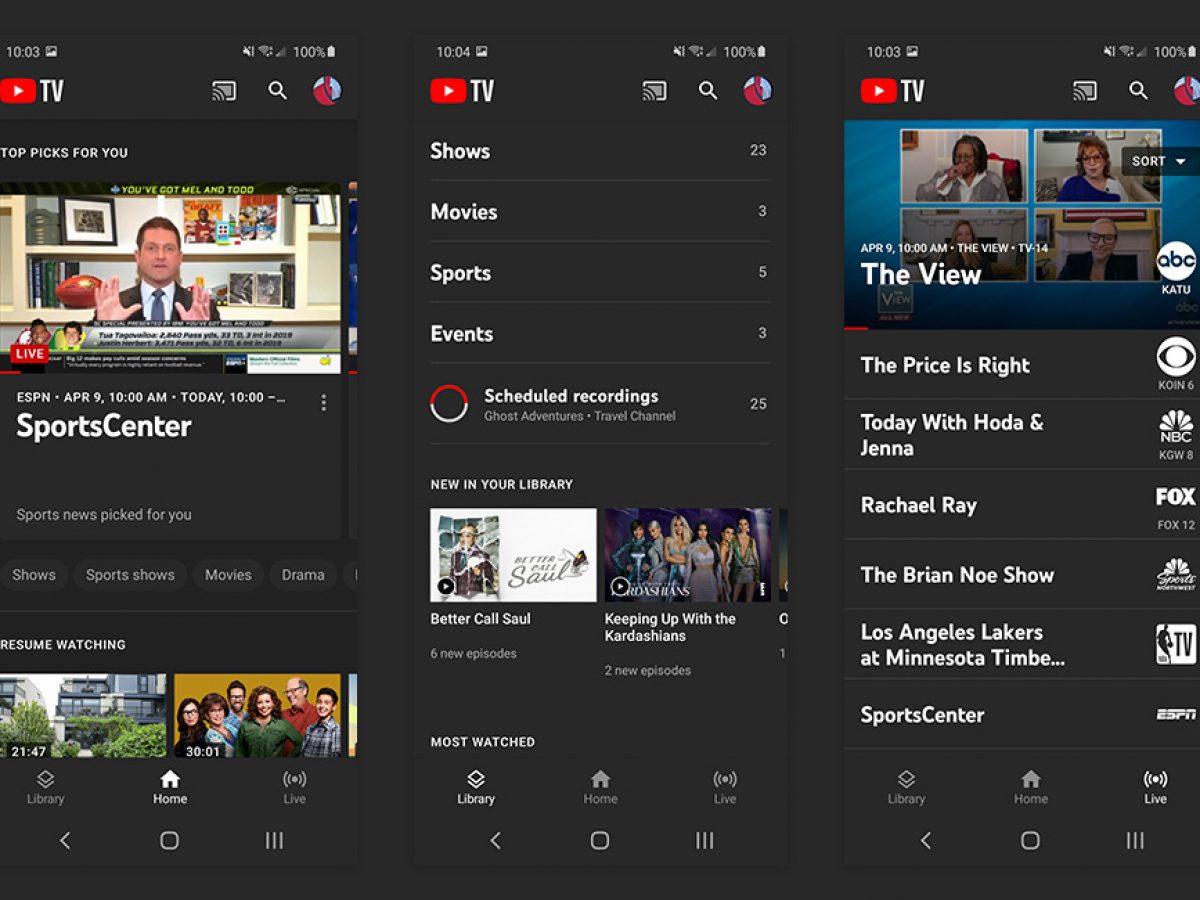Image resolution: width=1200 pixels, height=900 pixels.
Task: Open the profile avatar on the Library screen
Action: (757, 91)
